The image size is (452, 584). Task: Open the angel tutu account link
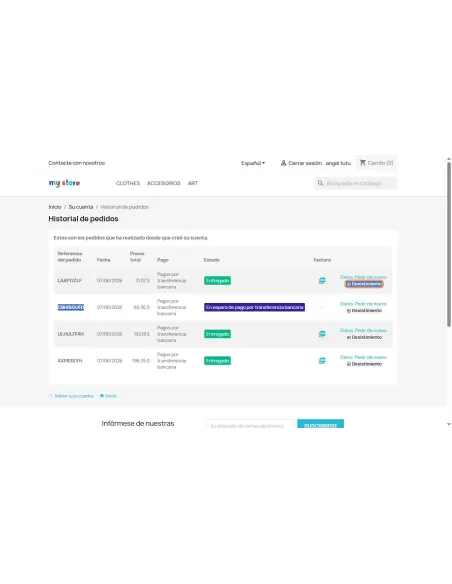pyautogui.click(x=338, y=163)
